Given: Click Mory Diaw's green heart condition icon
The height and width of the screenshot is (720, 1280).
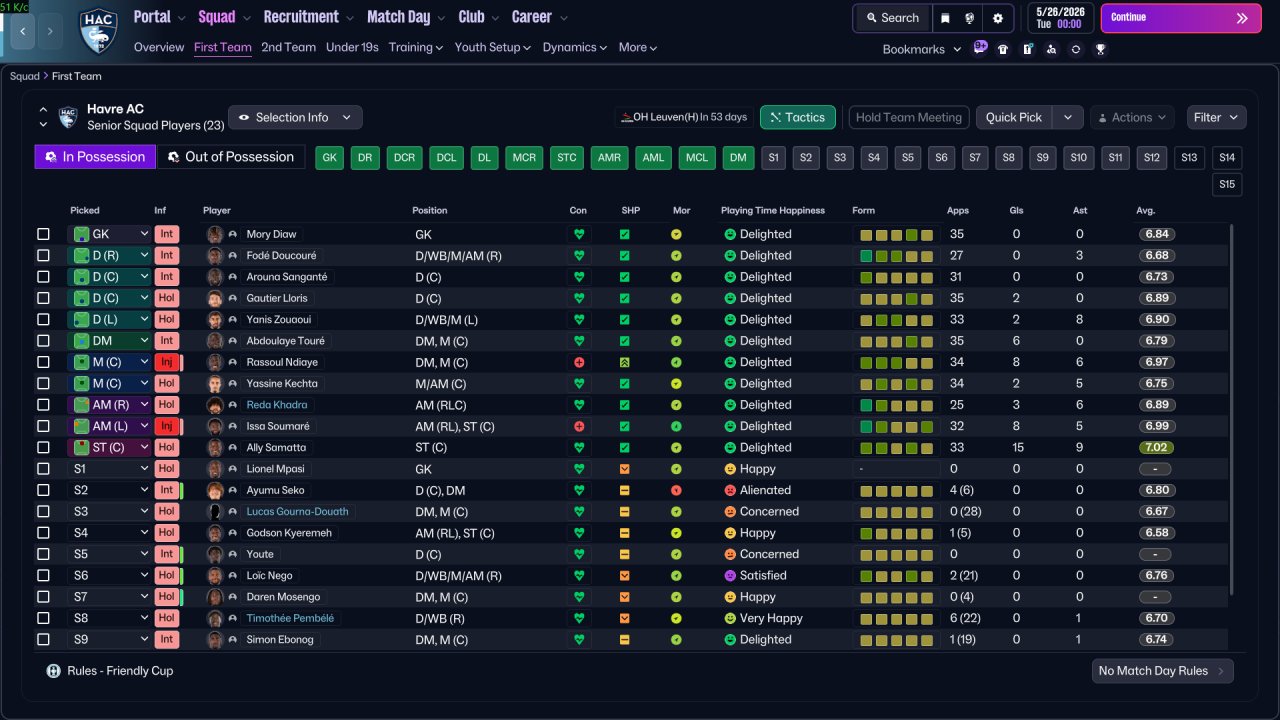Looking at the screenshot, I should tap(578, 234).
